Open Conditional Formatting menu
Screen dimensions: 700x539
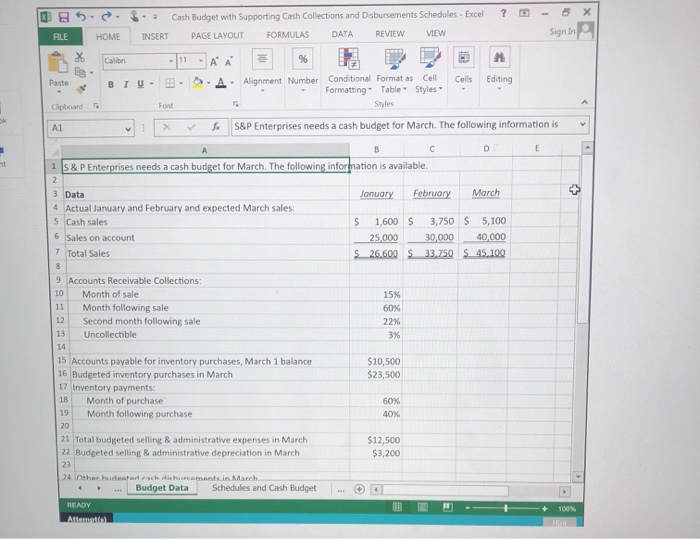pyautogui.click(x=349, y=71)
